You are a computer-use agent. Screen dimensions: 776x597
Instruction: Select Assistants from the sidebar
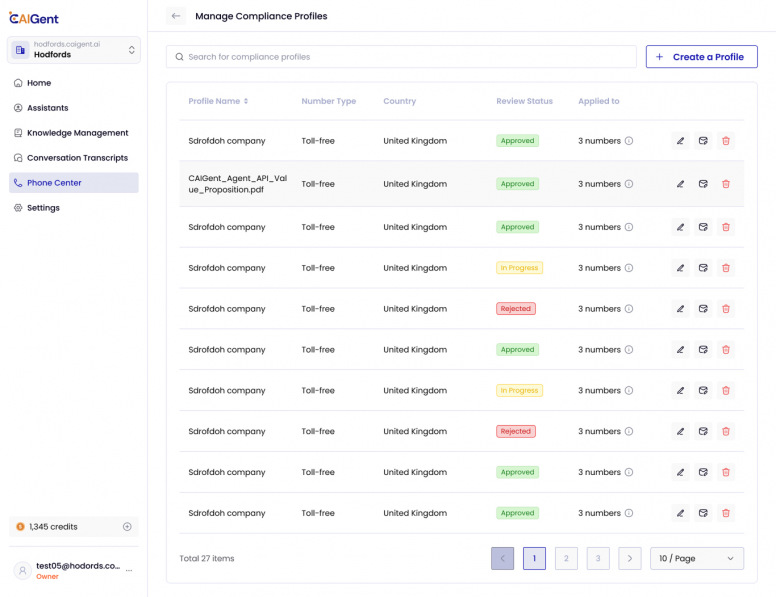click(47, 108)
